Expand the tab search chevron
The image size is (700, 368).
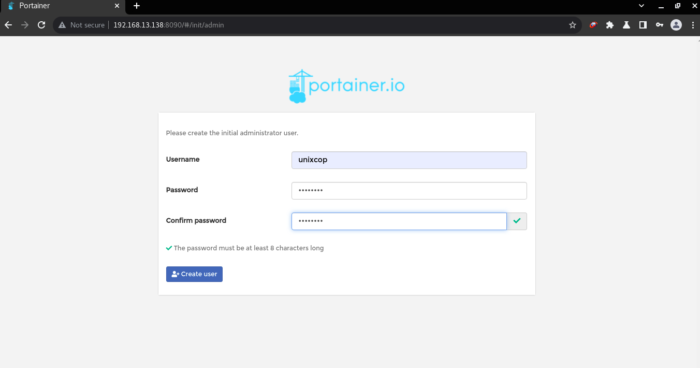tap(641, 6)
